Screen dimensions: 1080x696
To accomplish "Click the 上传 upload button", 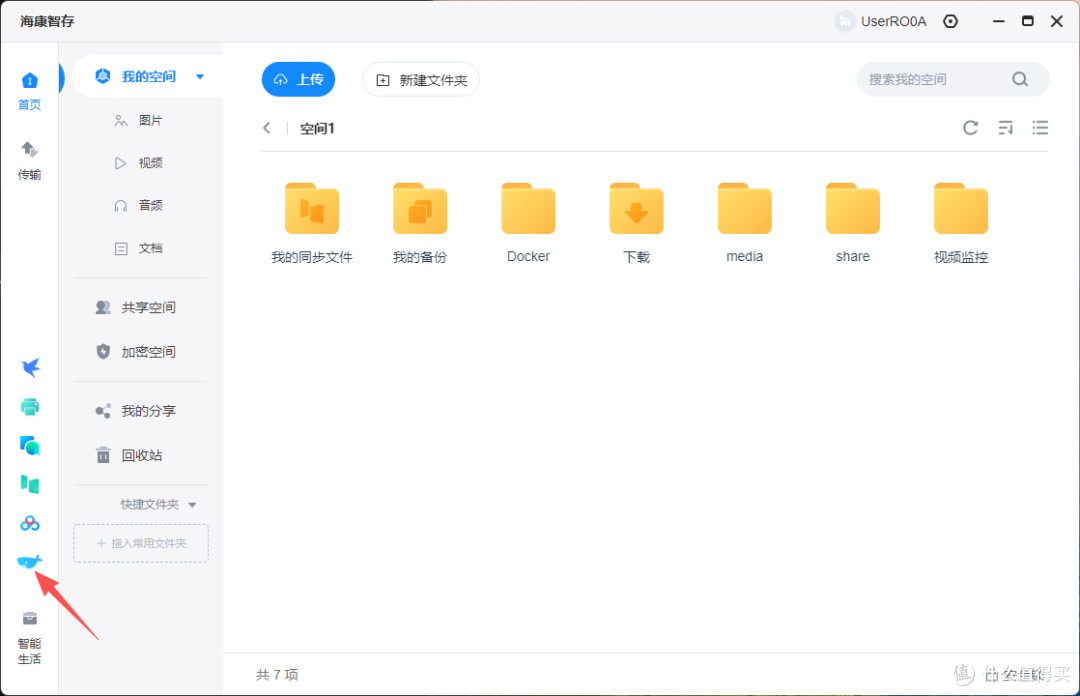I will coord(298,80).
